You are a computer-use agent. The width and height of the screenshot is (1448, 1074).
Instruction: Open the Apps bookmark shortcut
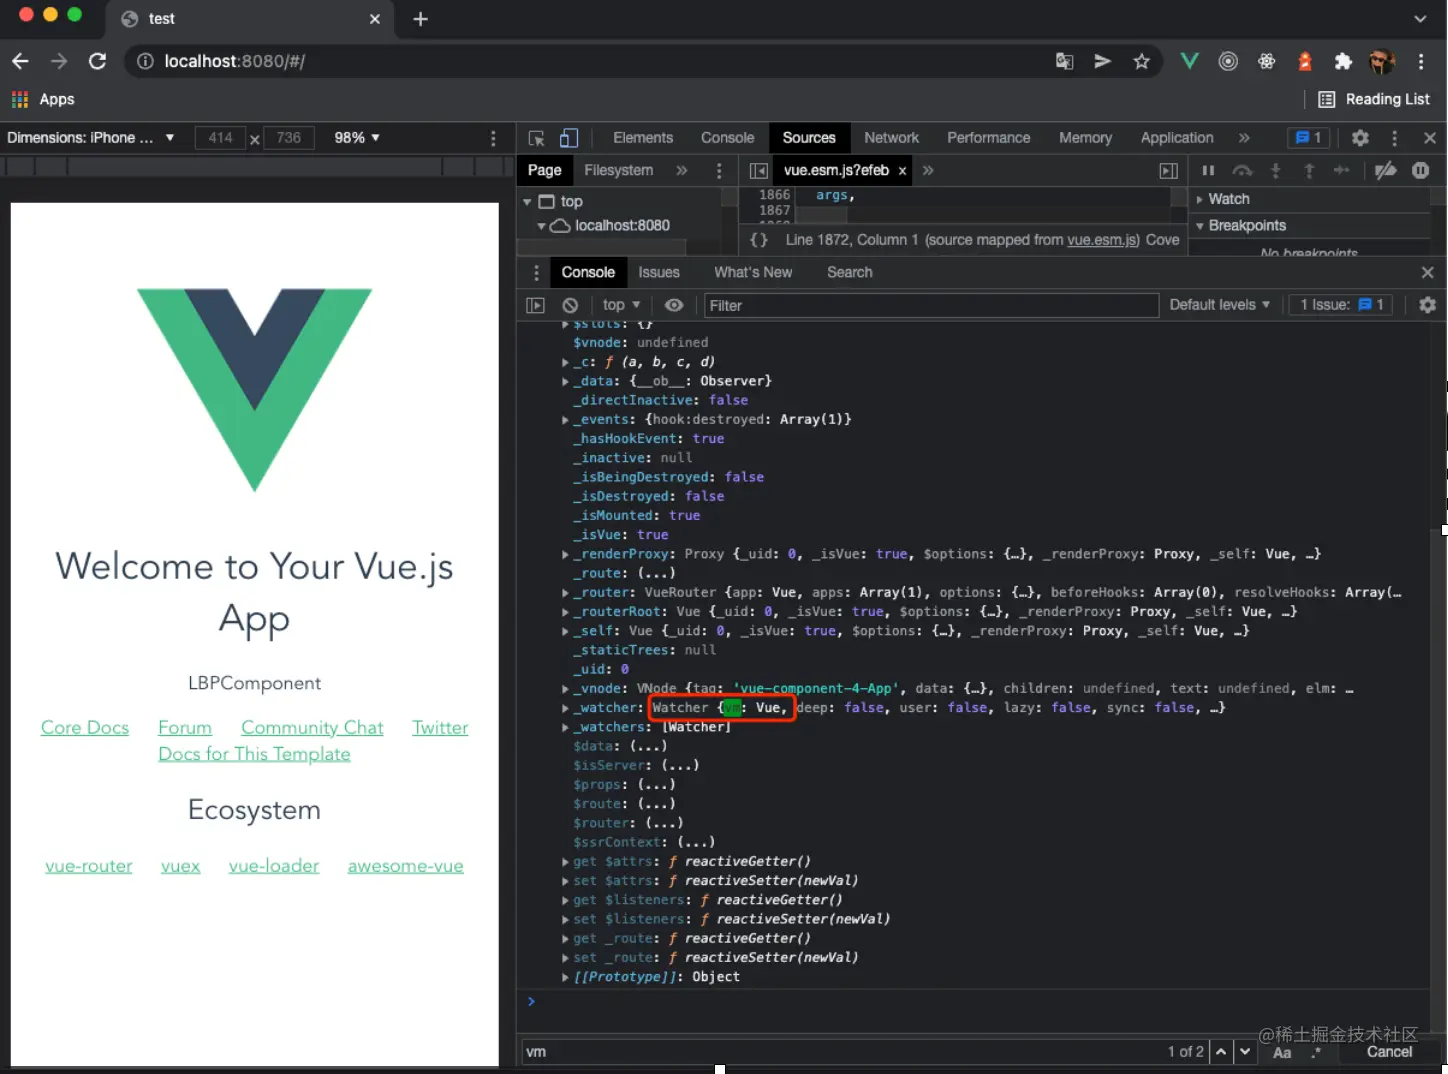point(43,99)
